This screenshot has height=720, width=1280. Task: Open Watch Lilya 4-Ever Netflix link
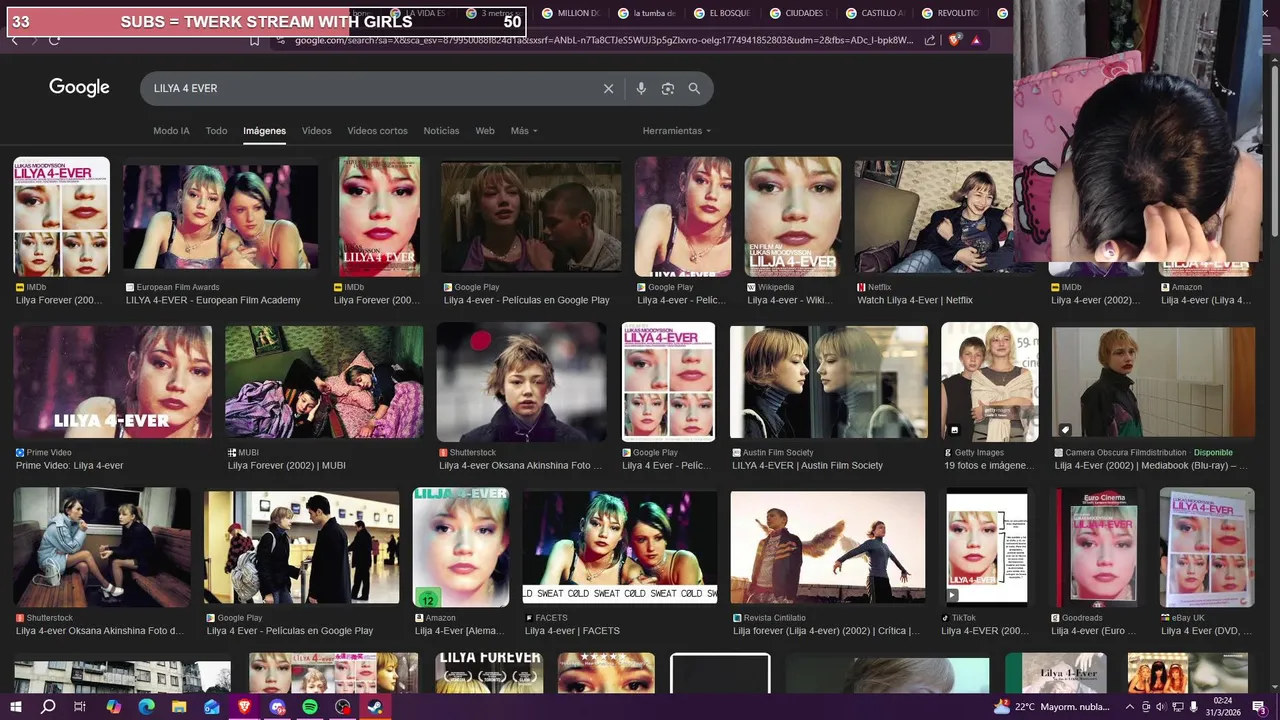coord(915,300)
